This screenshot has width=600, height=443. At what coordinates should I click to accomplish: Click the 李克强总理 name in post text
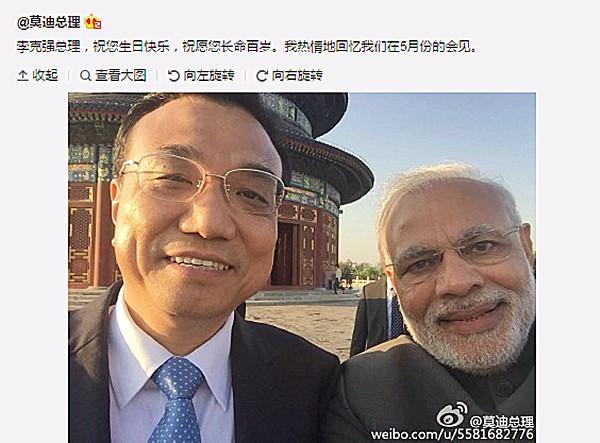coord(49,47)
